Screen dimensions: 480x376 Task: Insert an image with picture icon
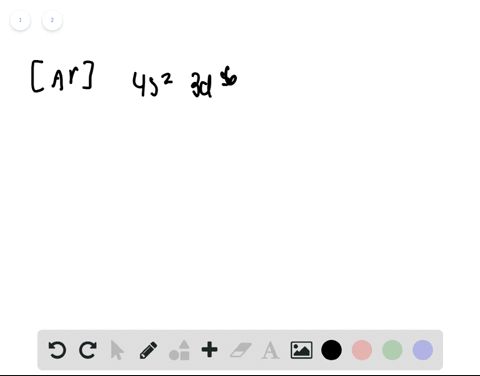coord(301,350)
